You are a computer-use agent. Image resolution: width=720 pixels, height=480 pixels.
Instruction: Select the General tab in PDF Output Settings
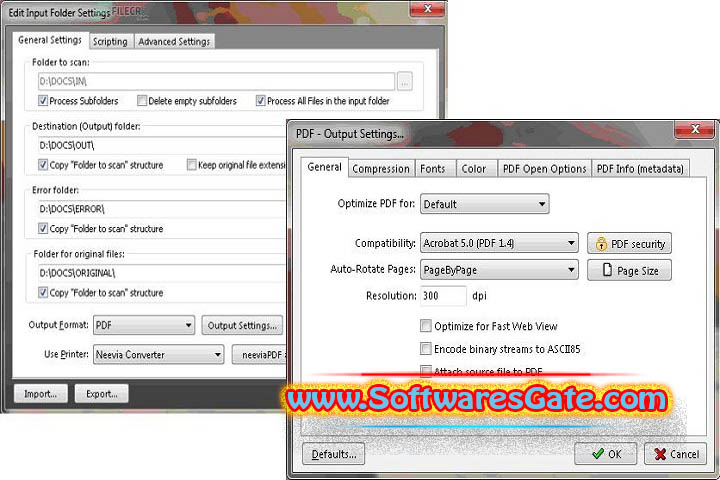coord(325,167)
